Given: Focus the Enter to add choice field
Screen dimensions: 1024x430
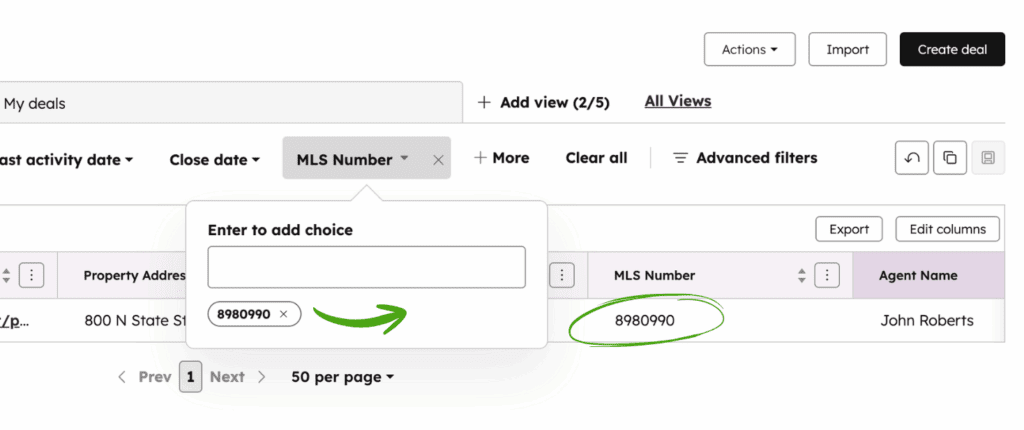Looking at the screenshot, I should click(x=366, y=267).
